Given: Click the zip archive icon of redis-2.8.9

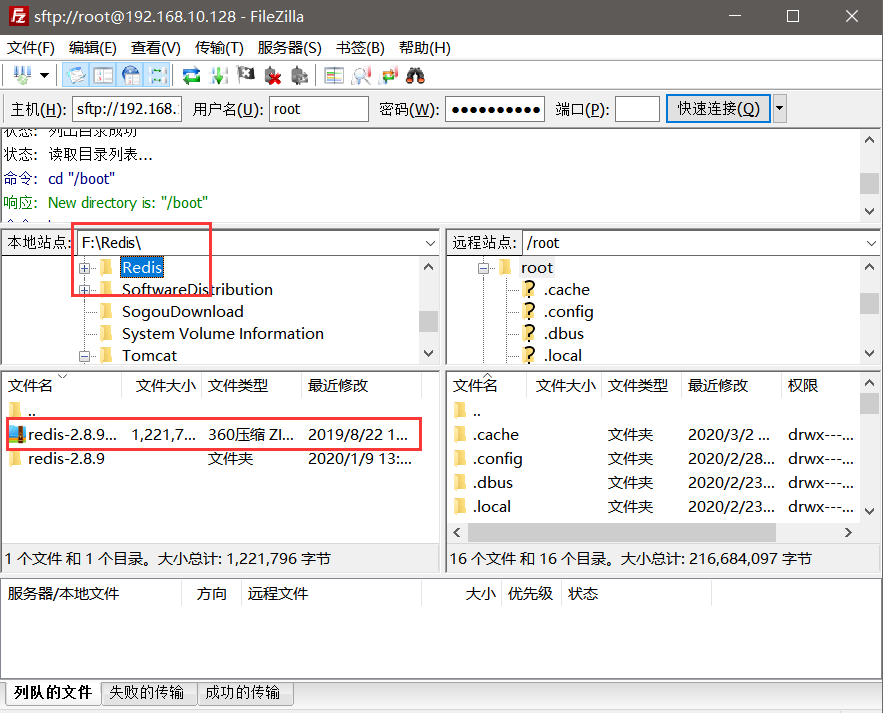Looking at the screenshot, I should pyautogui.click(x=17, y=434).
